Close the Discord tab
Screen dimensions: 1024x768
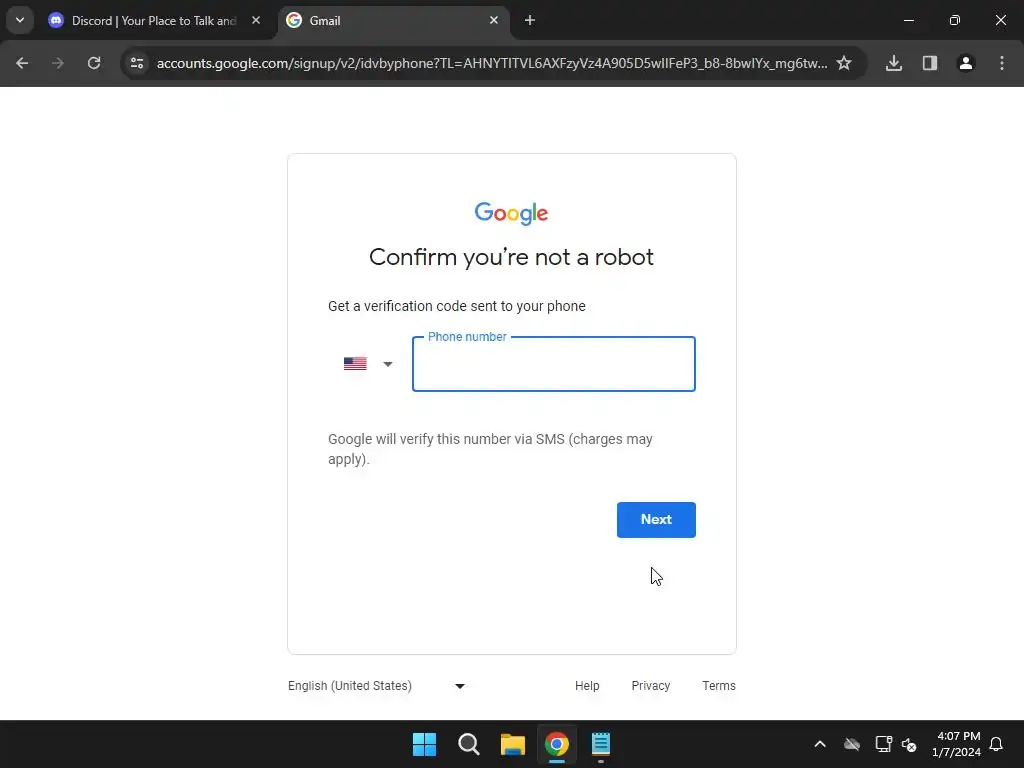pyautogui.click(x=256, y=20)
